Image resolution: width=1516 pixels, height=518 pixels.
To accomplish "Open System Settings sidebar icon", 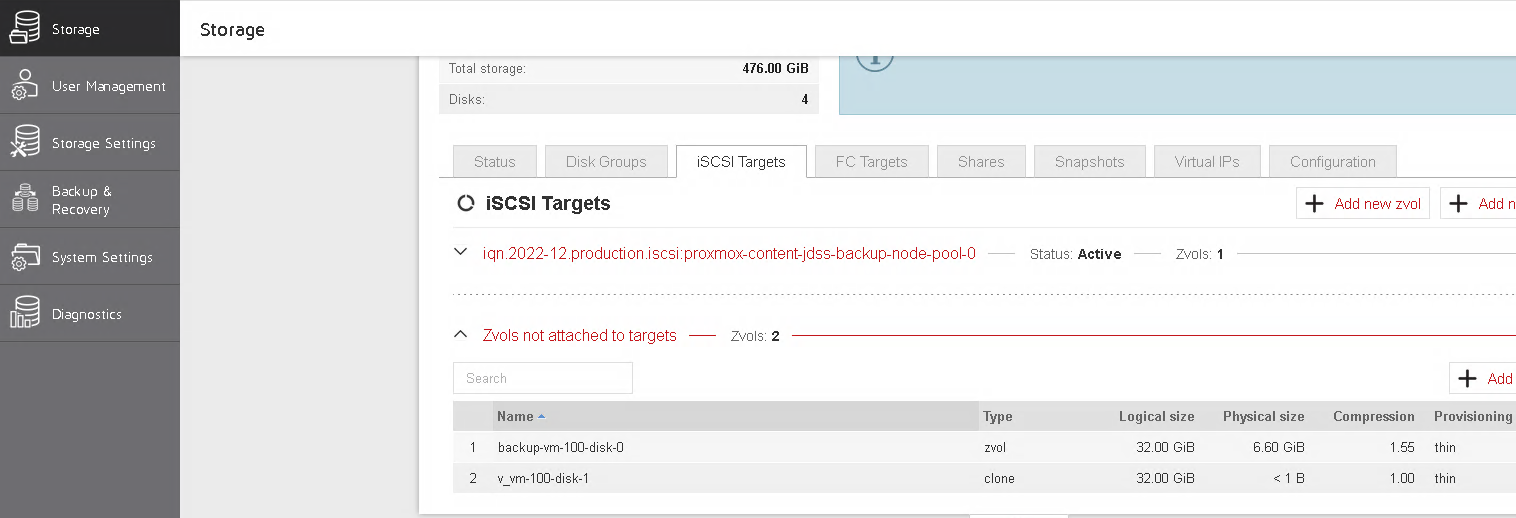I will 24,257.
